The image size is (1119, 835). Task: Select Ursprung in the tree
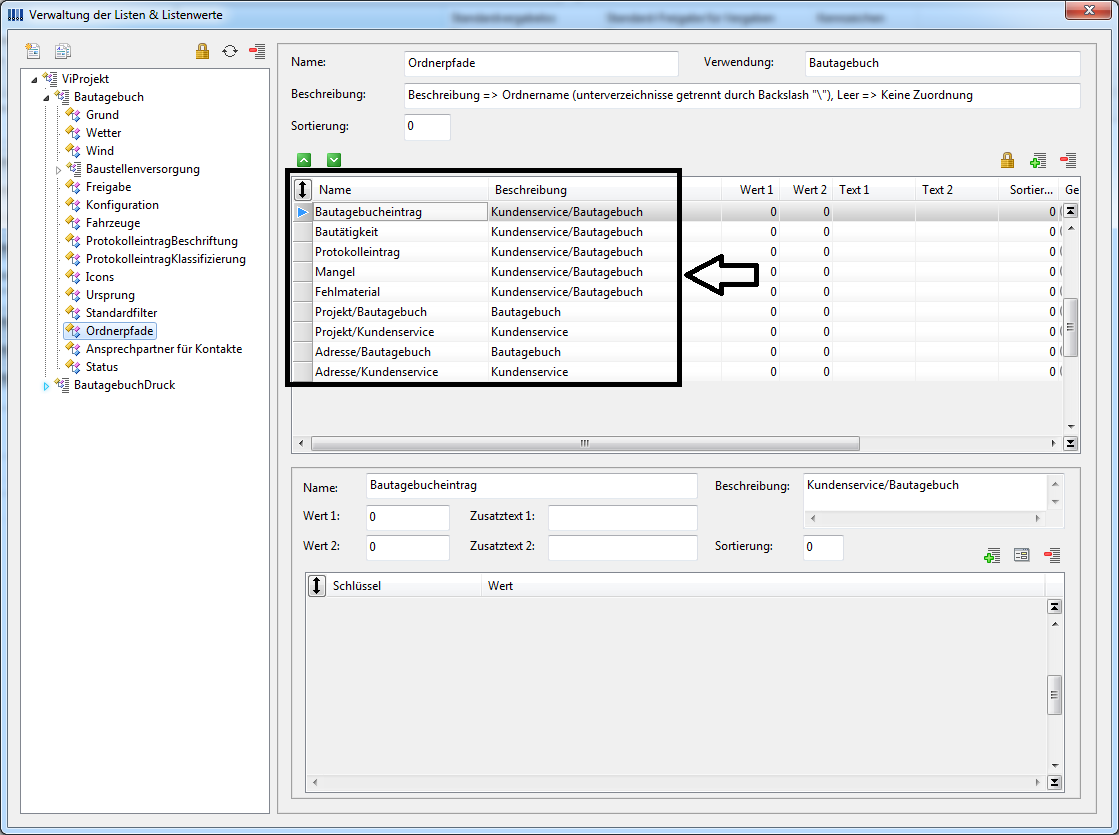(110, 295)
